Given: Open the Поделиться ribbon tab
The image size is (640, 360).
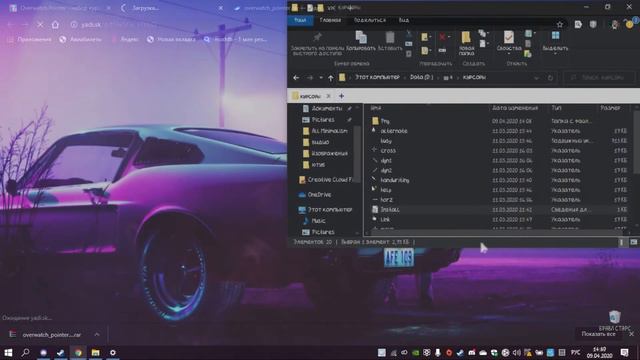Looking at the screenshot, I should click(x=370, y=20).
